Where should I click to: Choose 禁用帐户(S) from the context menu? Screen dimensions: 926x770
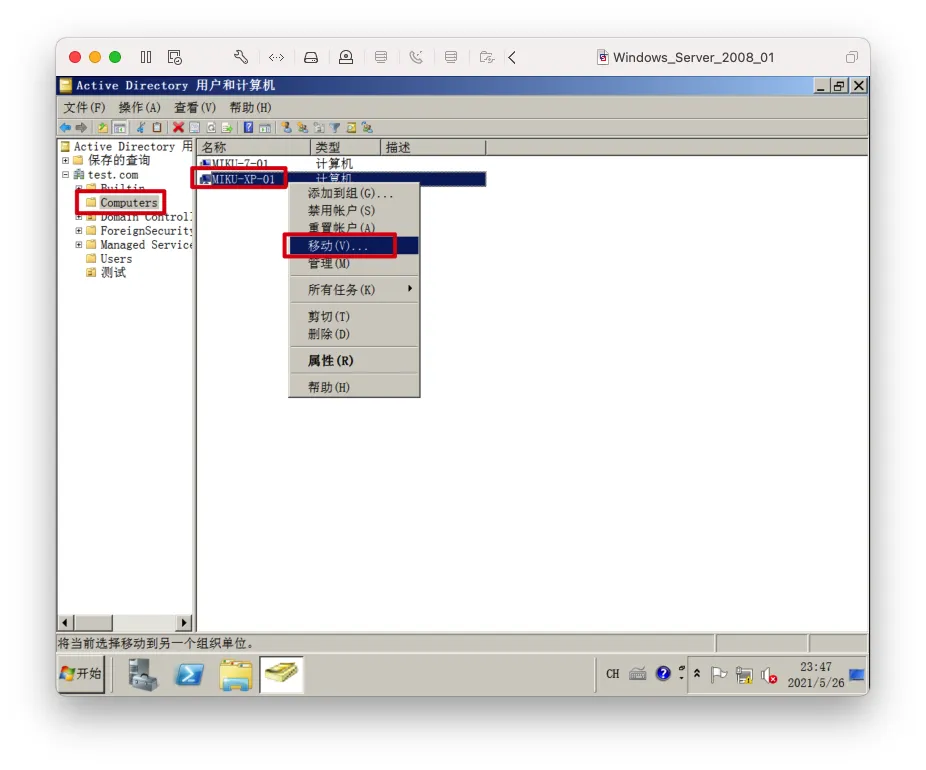tap(354, 210)
